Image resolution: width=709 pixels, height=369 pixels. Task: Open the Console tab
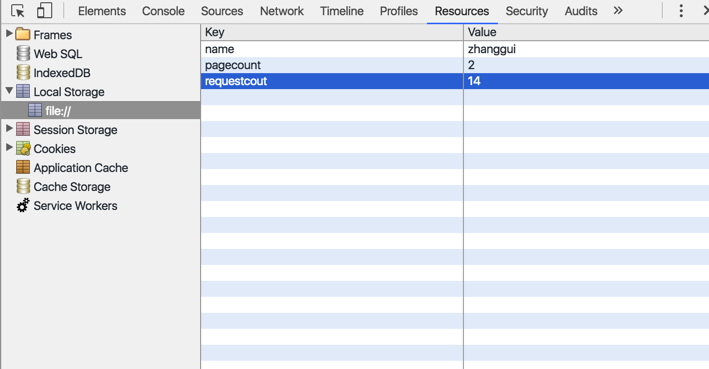tap(163, 11)
